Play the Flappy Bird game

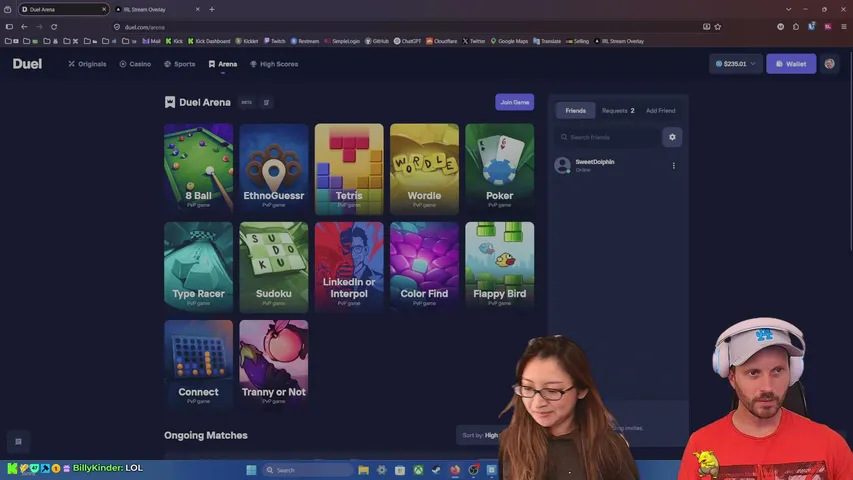click(499, 267)
